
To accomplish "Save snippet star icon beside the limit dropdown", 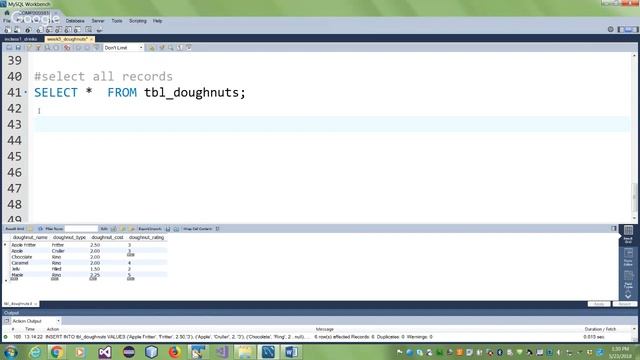I will pos(151,48).
